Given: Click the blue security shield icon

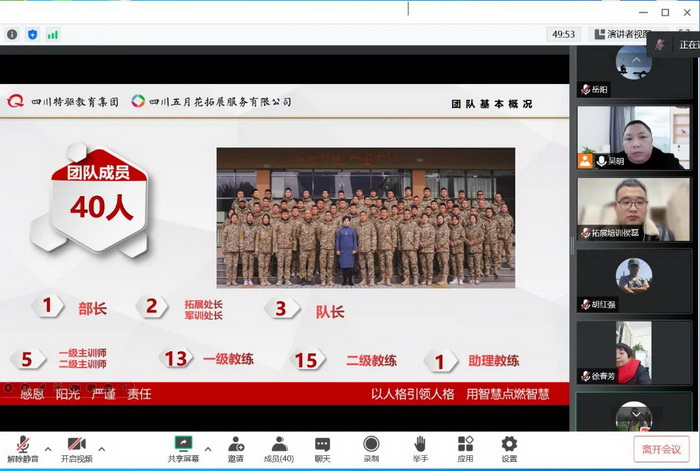Looking at the screenshot, I should coord(33,34).
